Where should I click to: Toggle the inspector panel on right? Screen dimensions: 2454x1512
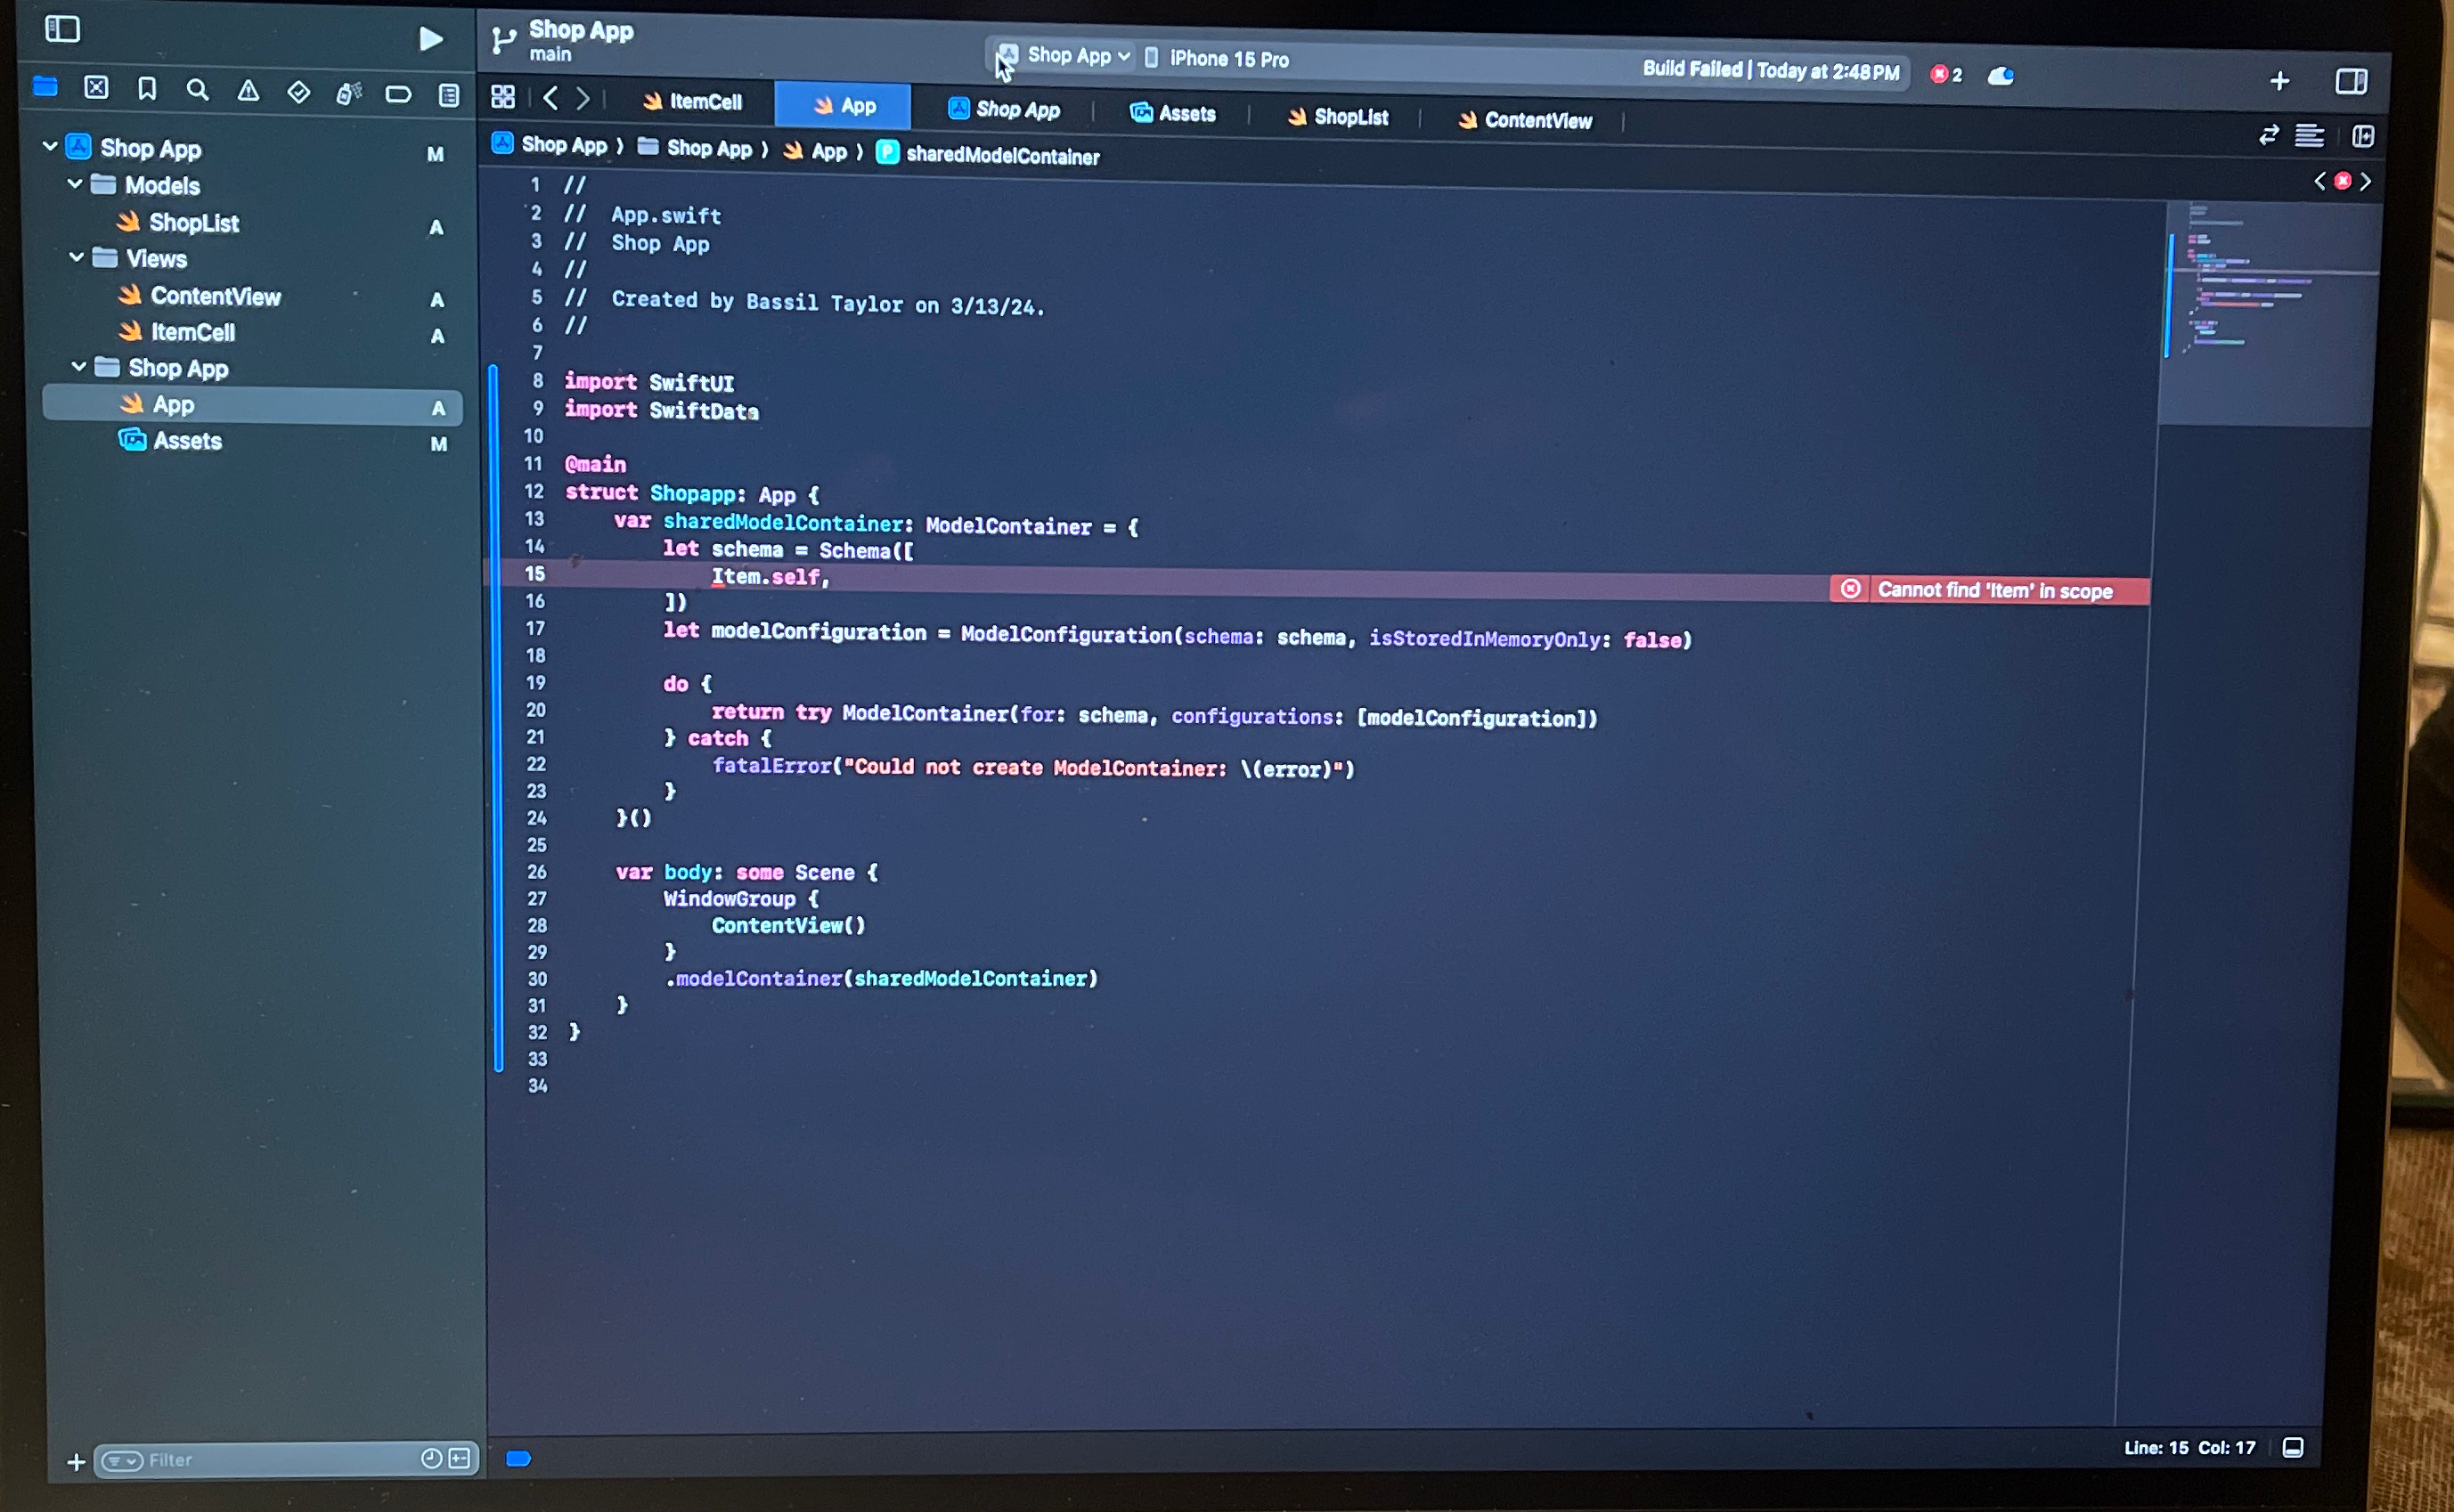[x=2350, y=81]
